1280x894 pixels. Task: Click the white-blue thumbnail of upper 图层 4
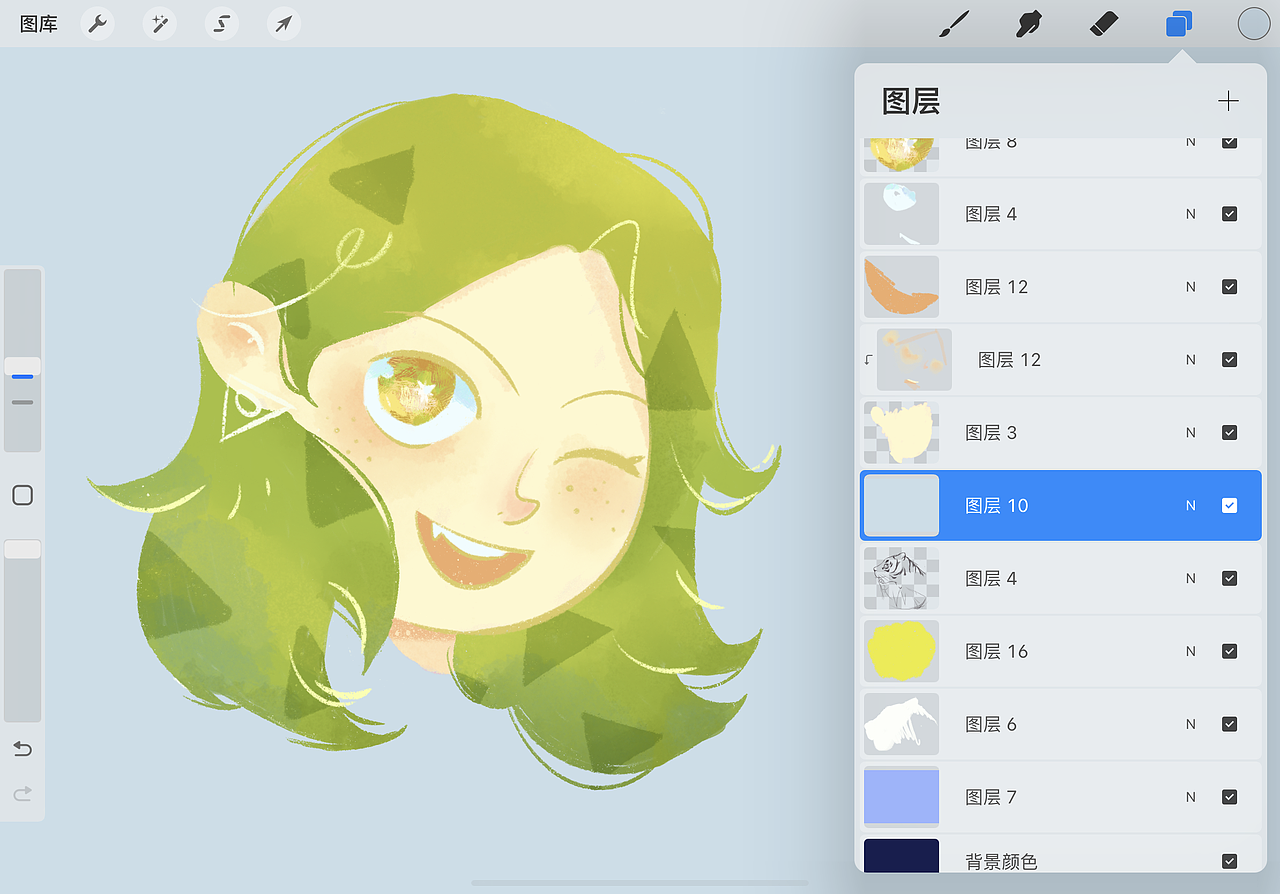[x=901, y=214]
